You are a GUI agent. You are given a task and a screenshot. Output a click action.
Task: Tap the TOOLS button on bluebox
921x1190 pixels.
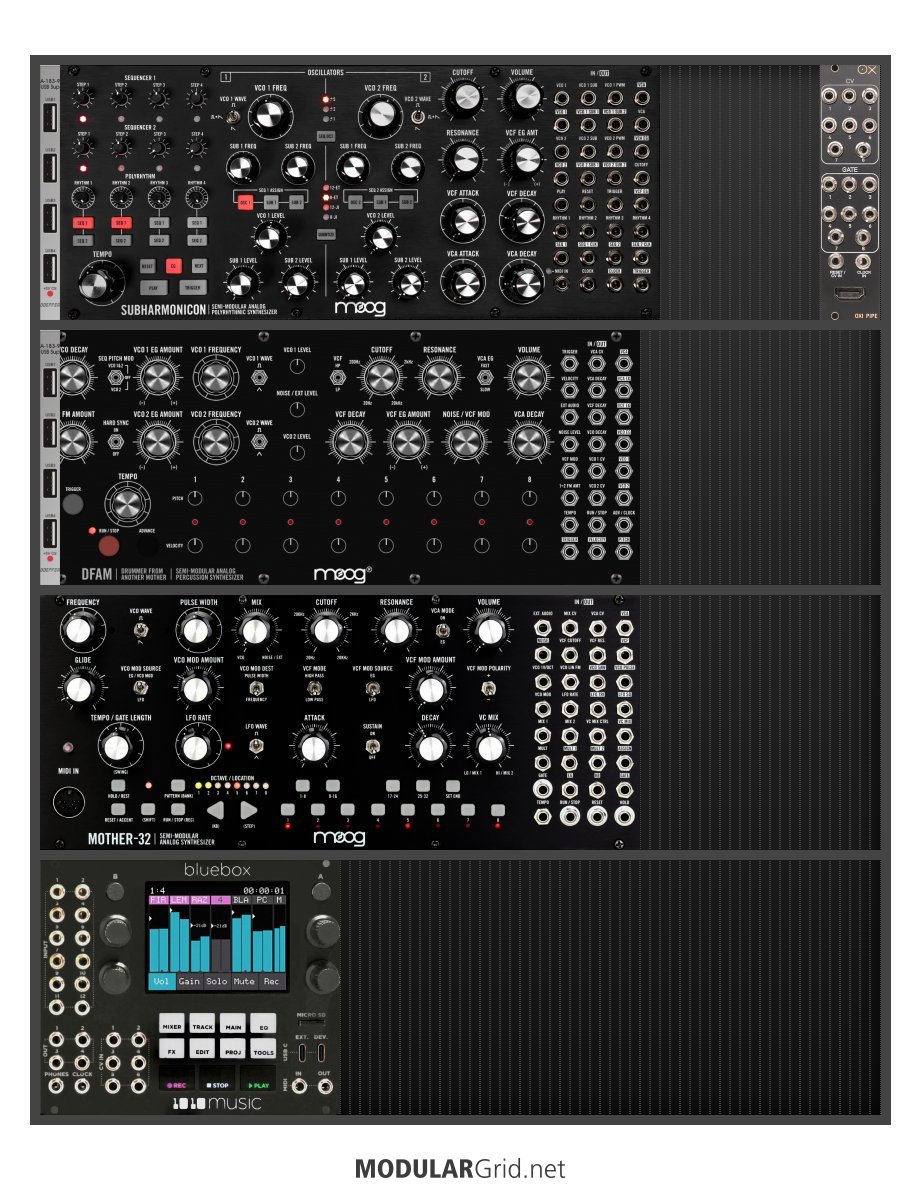point(263,1050)
